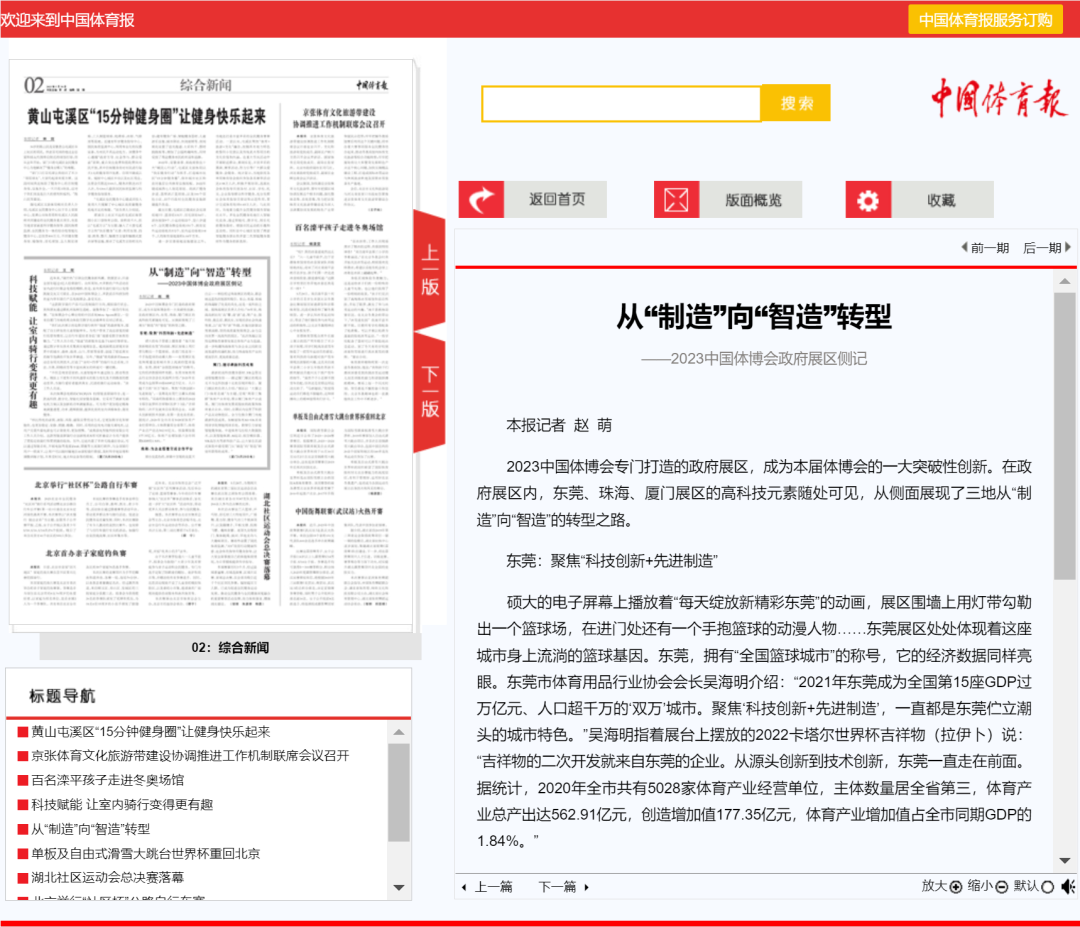Click the gear icon beside 收藏
Screen dimensions: 1080x927
click(x=868, y=200)
